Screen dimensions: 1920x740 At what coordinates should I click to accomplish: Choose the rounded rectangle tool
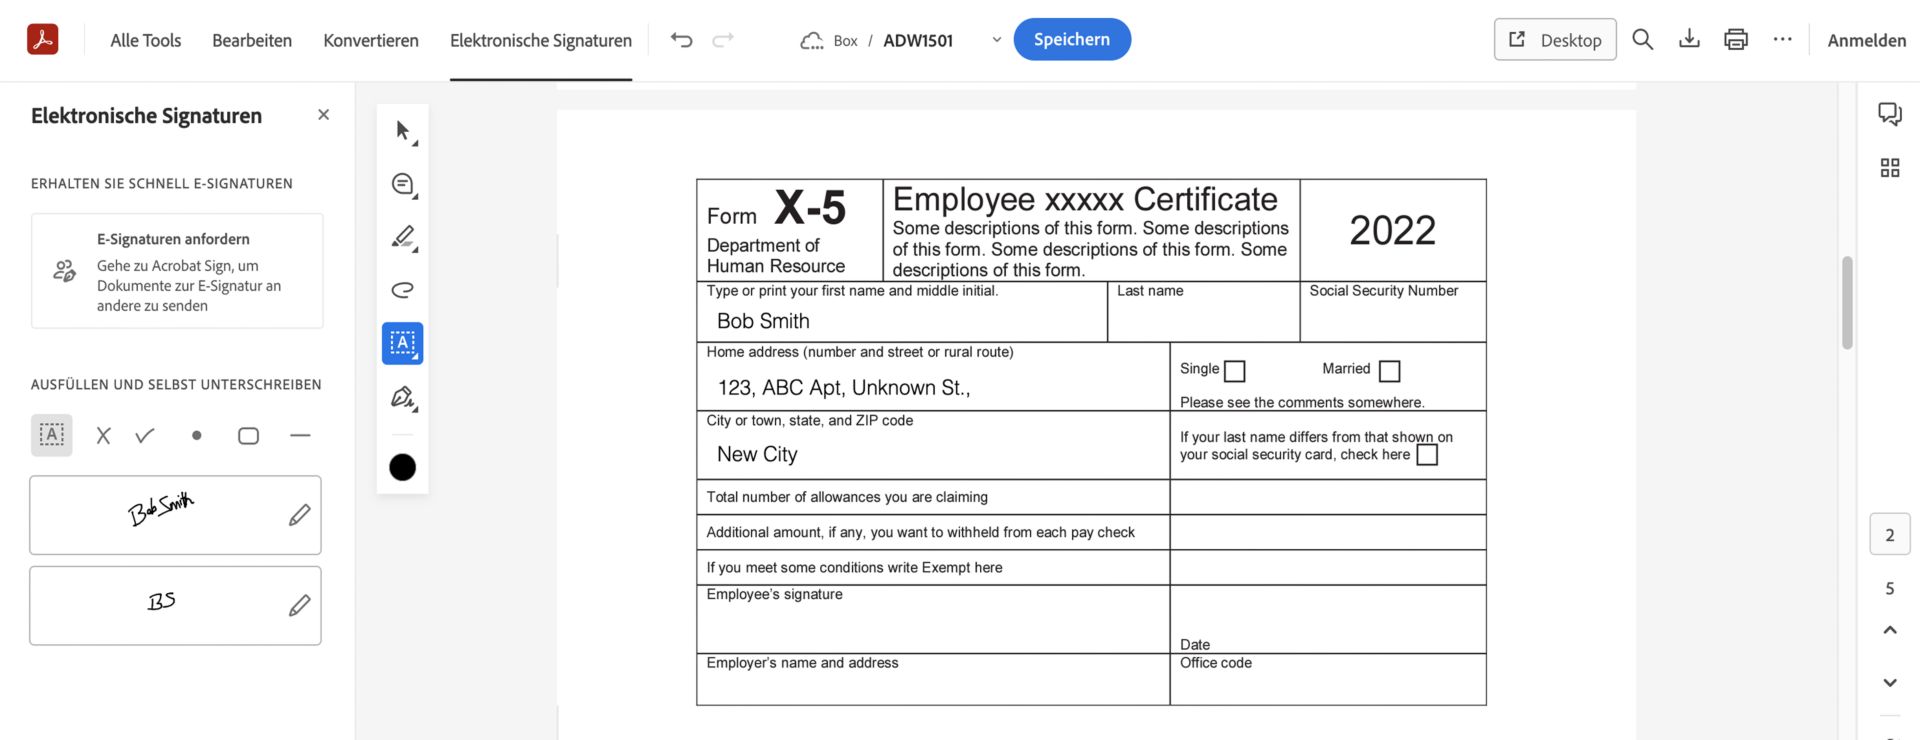point(249,435)
